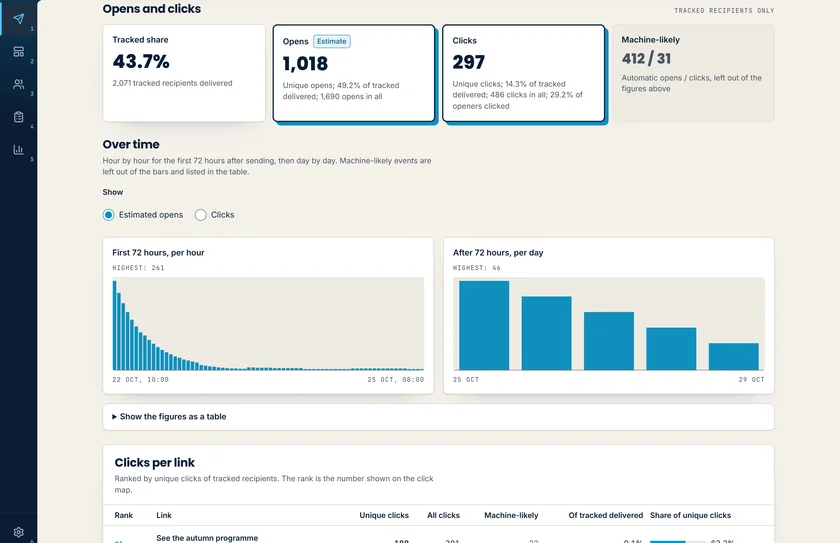The width and height of the screenshot is (840, 543).
Task: Click the 29 Oct bar in the per-day chart
Action: [x=733, y=357]
